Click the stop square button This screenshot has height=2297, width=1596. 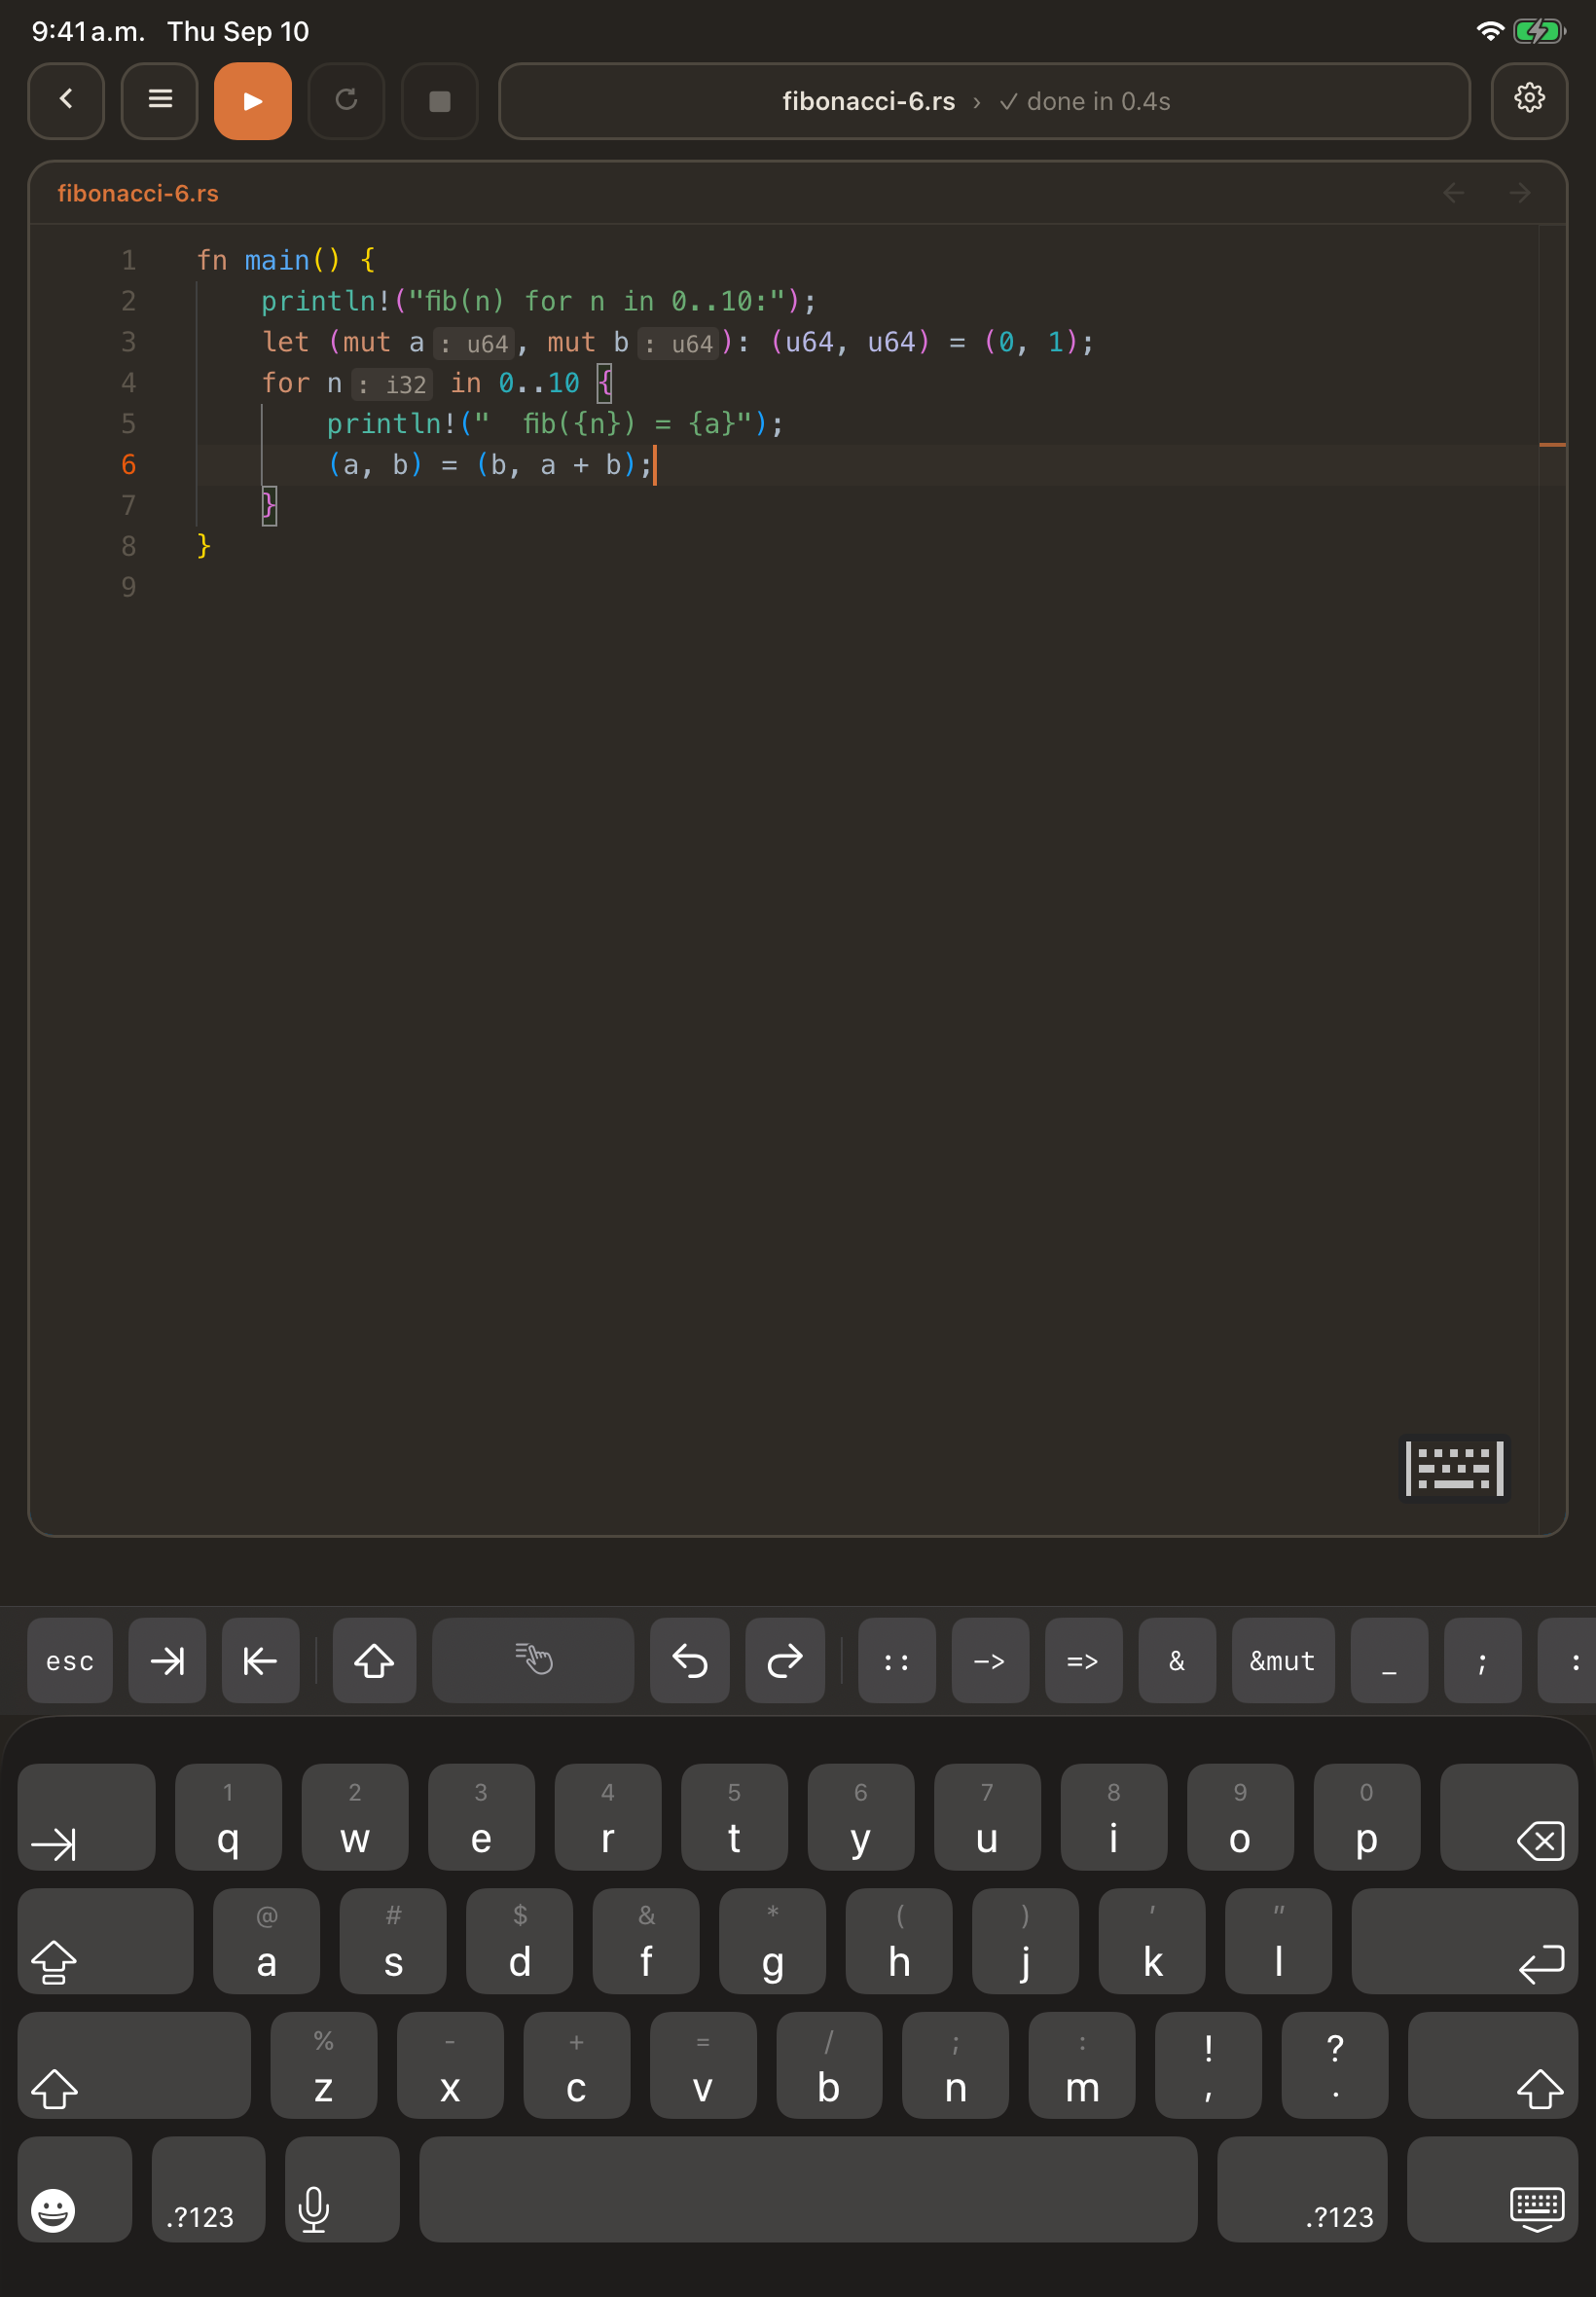click(x=440, y=101)
